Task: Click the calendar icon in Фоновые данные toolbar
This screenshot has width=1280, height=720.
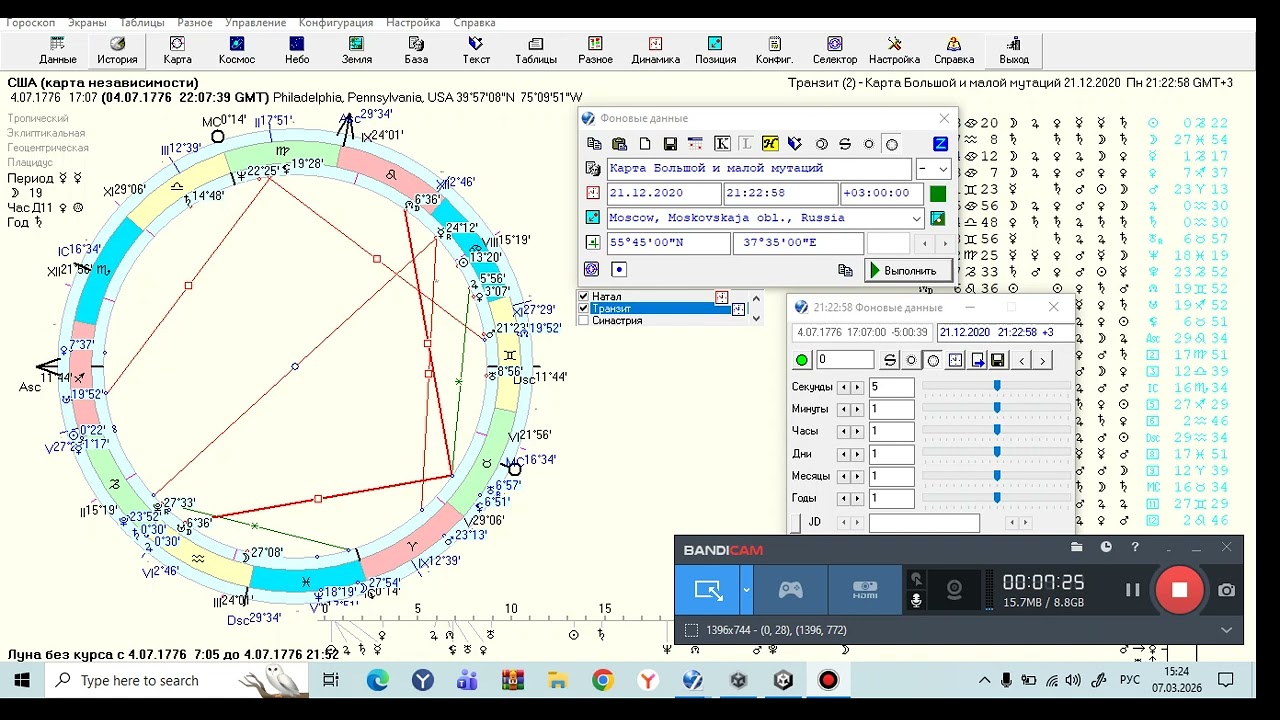Action: [x=695, y=144]
